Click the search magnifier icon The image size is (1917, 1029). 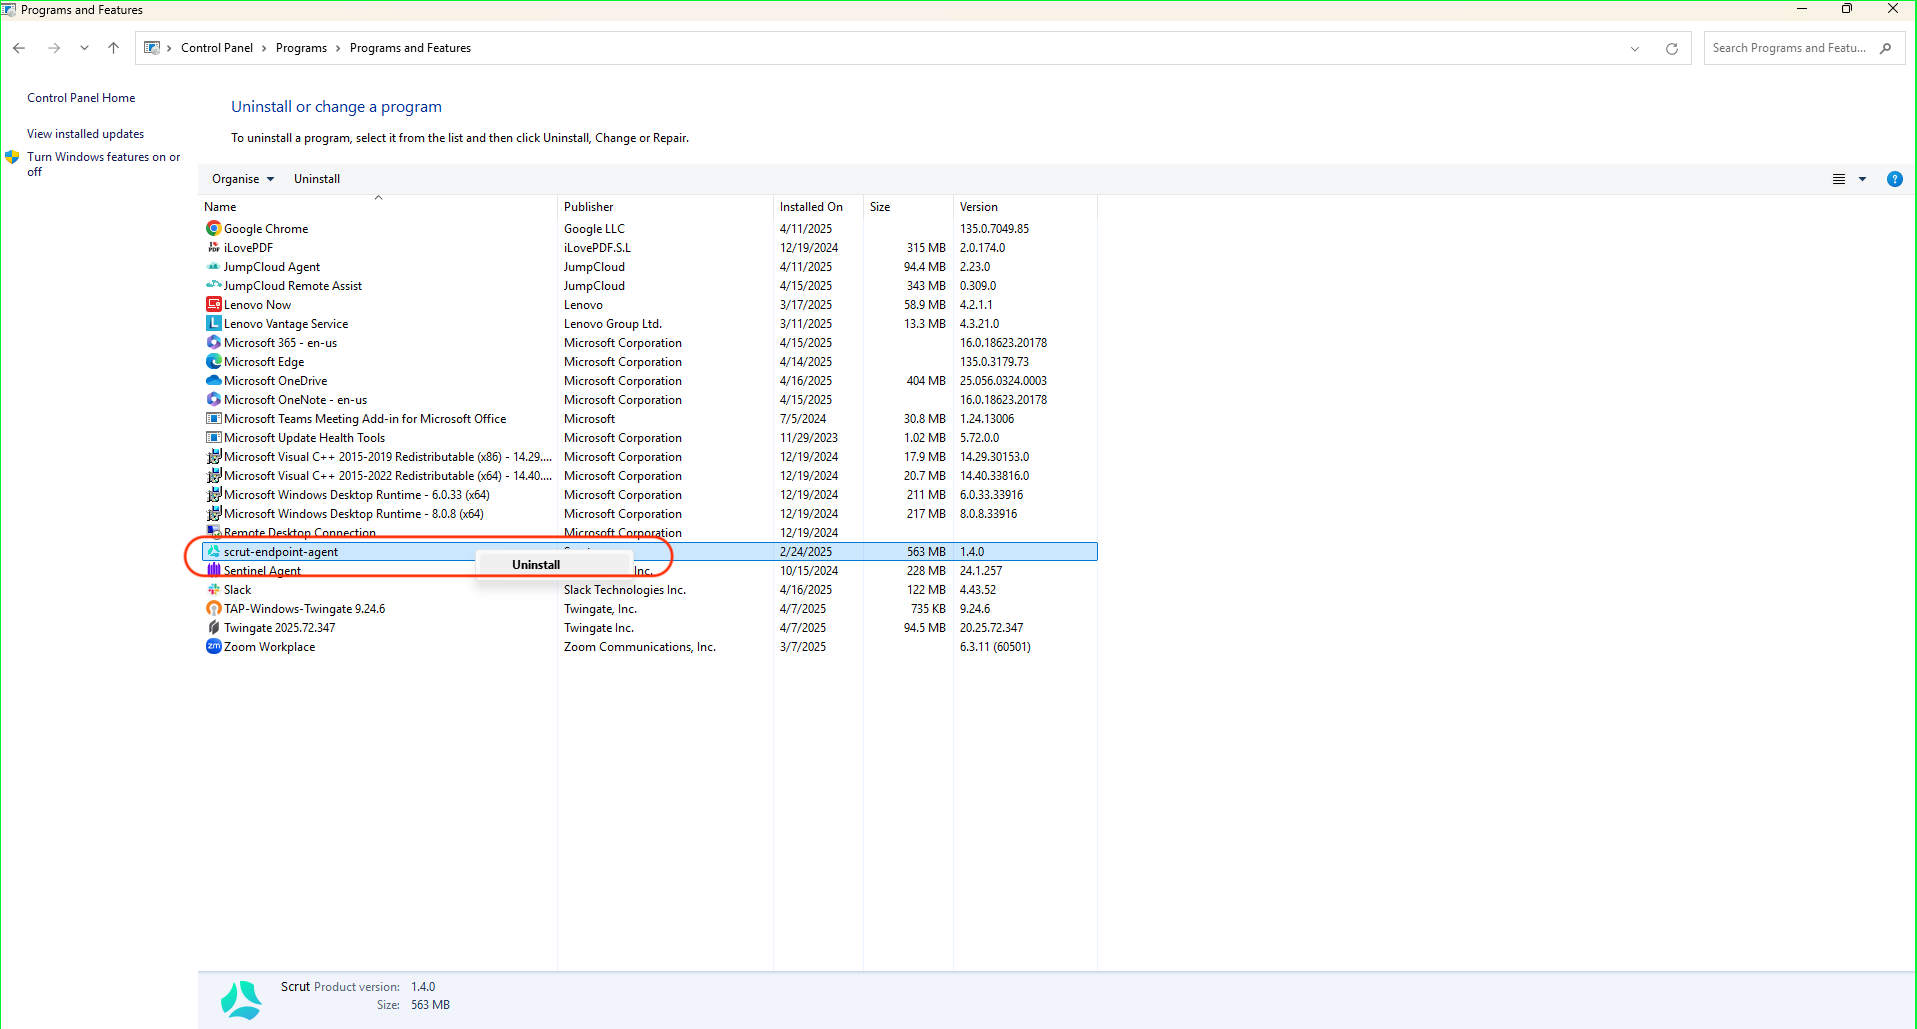(x=1885, y=48)
